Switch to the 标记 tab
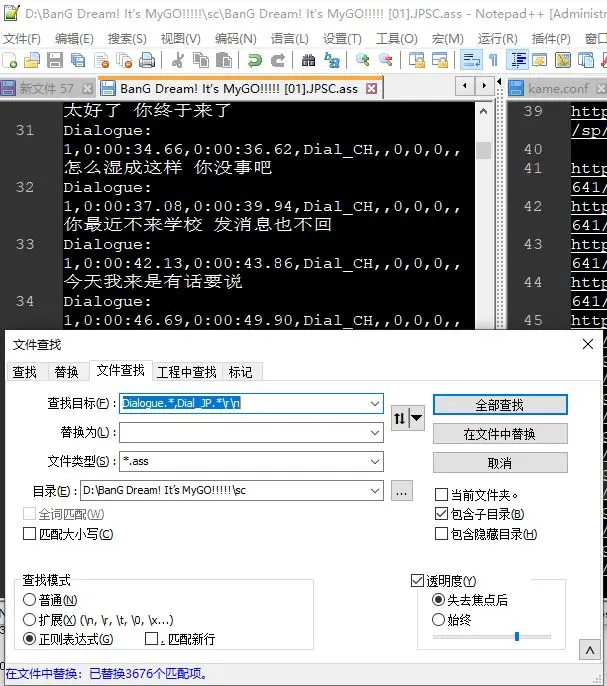 point(240,372)
